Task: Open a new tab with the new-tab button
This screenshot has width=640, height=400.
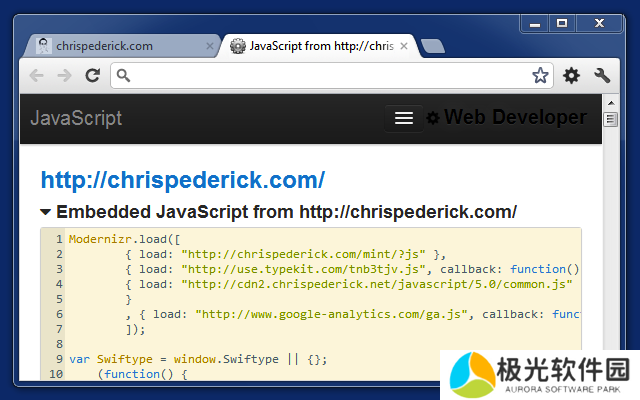Action: tap(432, 46)
